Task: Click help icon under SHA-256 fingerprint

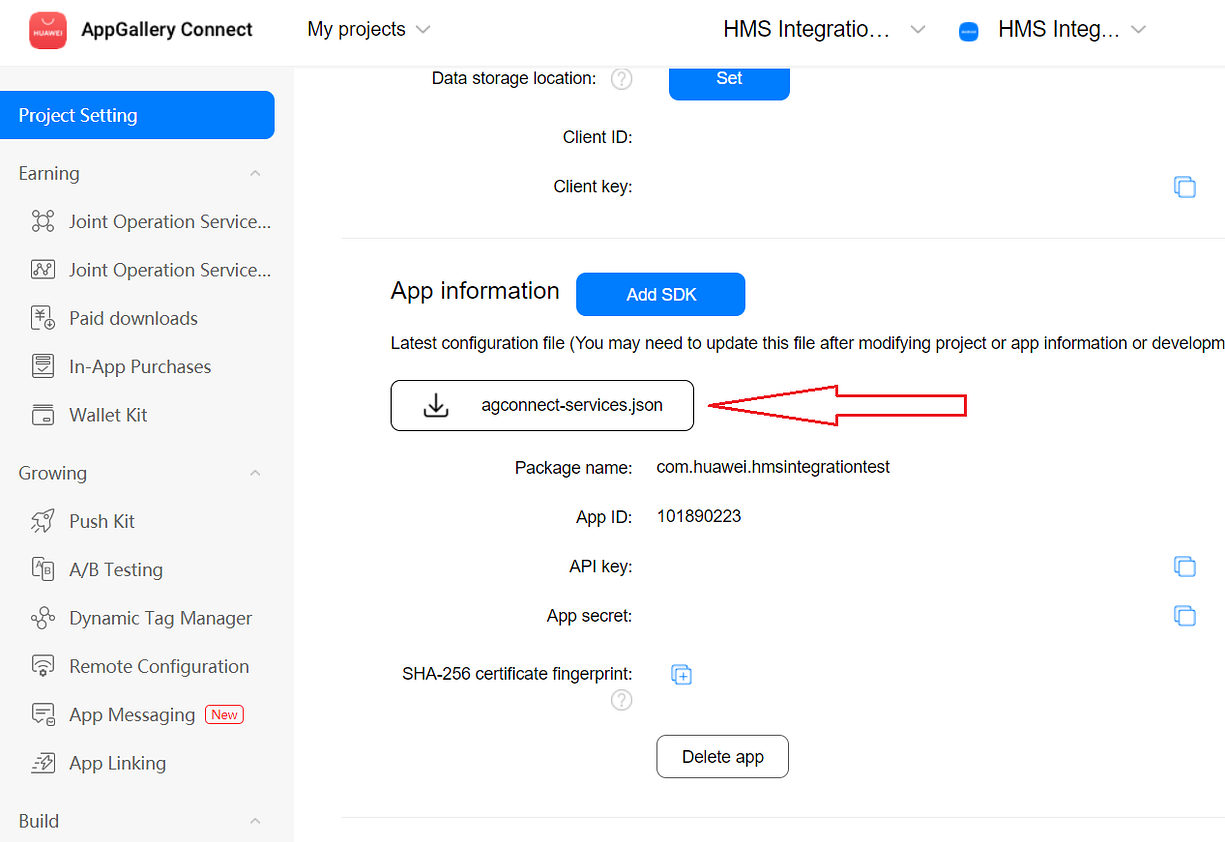Action: coord(622,700)
